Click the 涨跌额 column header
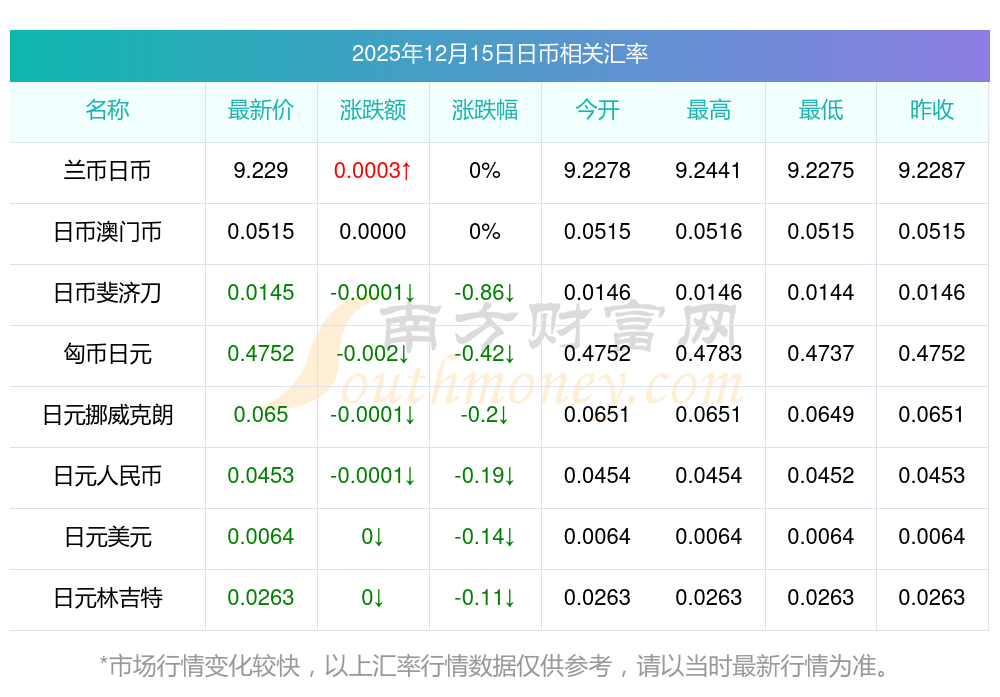1000x697 pixels. pyautogui.click(x=373, y=110)
